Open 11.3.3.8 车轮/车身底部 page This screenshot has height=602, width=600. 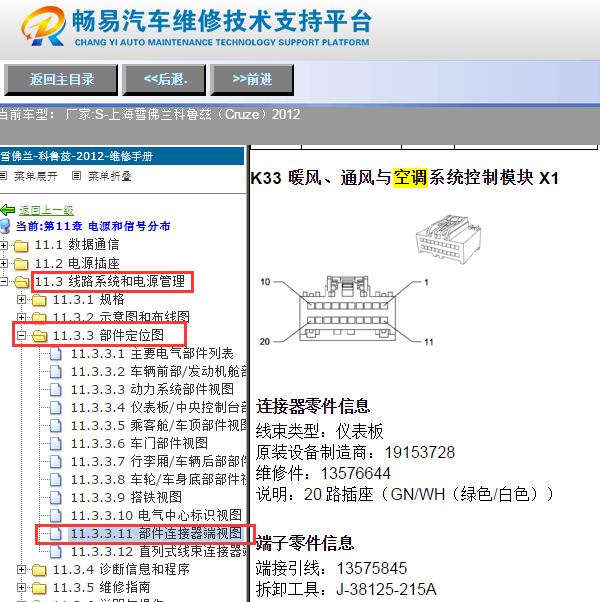coord(159,479)
